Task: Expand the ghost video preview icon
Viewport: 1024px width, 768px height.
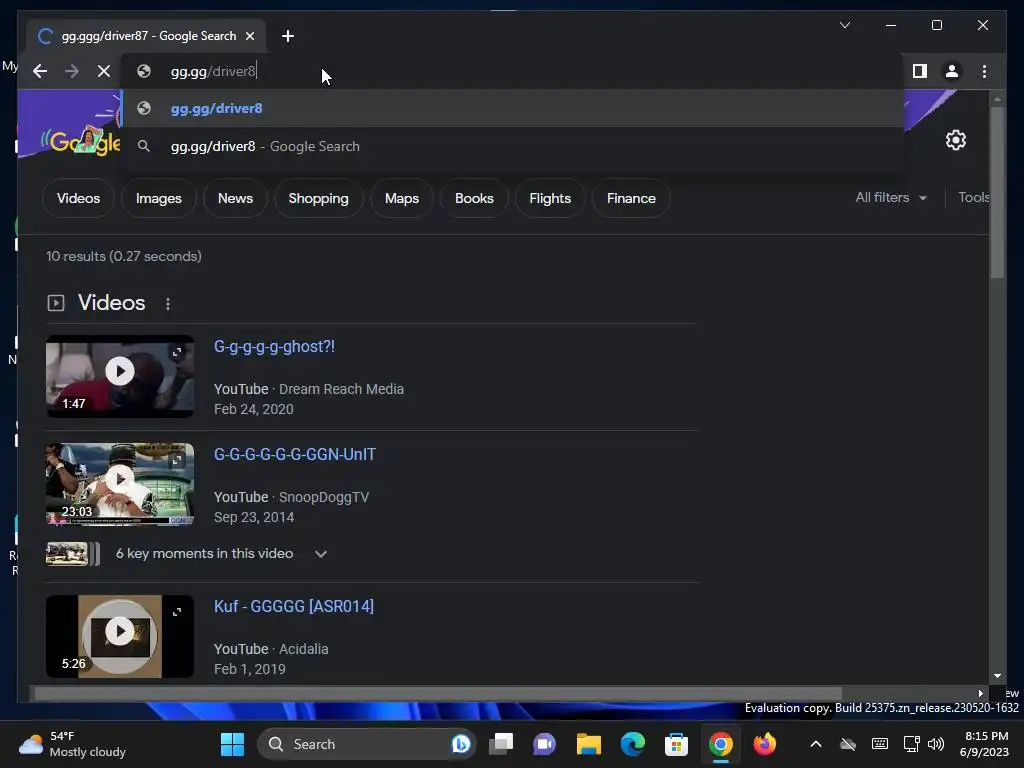Action: click(177, 352)
